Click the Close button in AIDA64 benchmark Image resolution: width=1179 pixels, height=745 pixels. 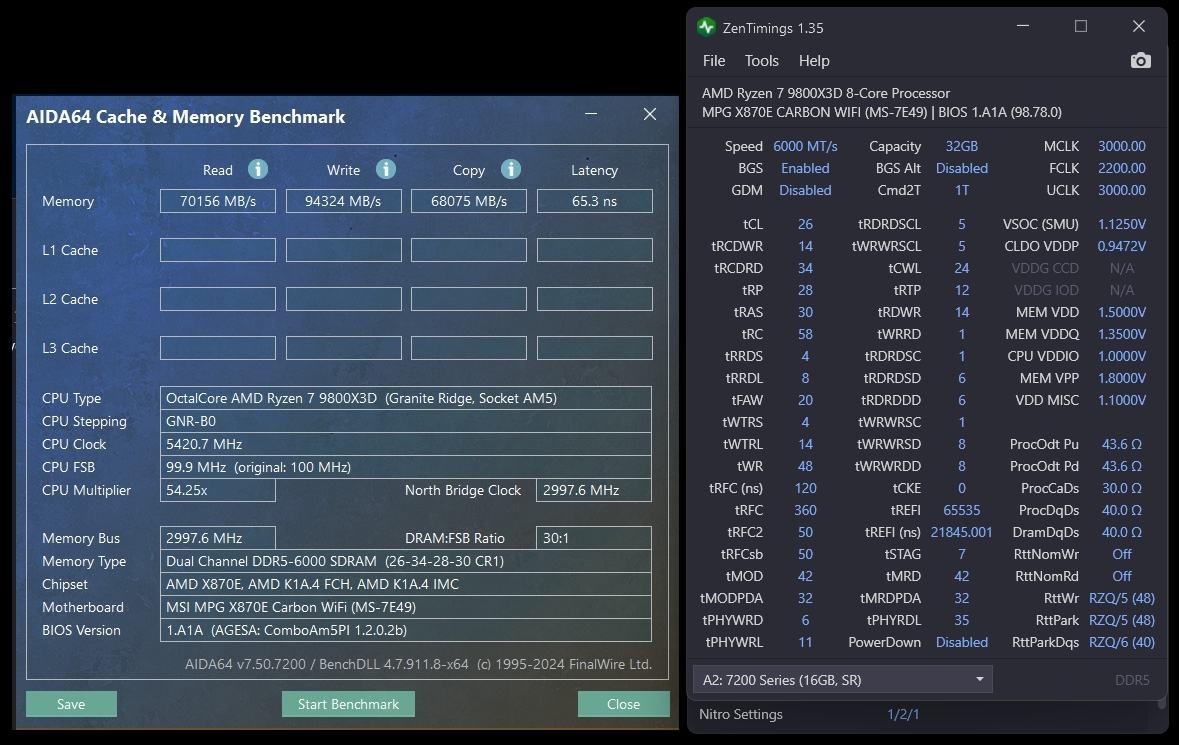pos(623,704)
